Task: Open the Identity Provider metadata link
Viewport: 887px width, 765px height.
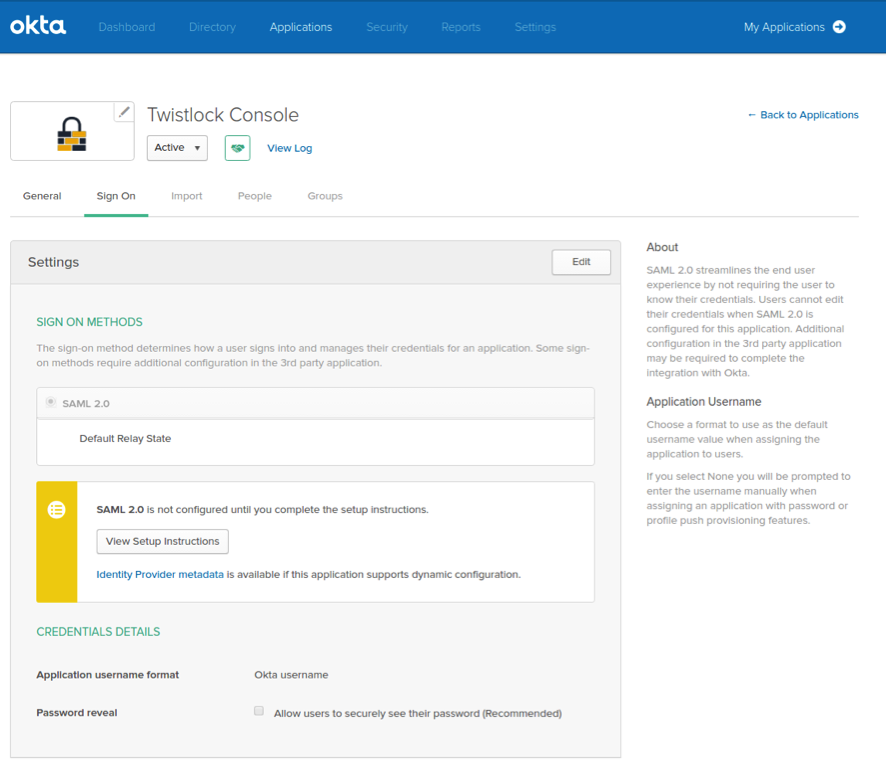Action: click(160, 574)
